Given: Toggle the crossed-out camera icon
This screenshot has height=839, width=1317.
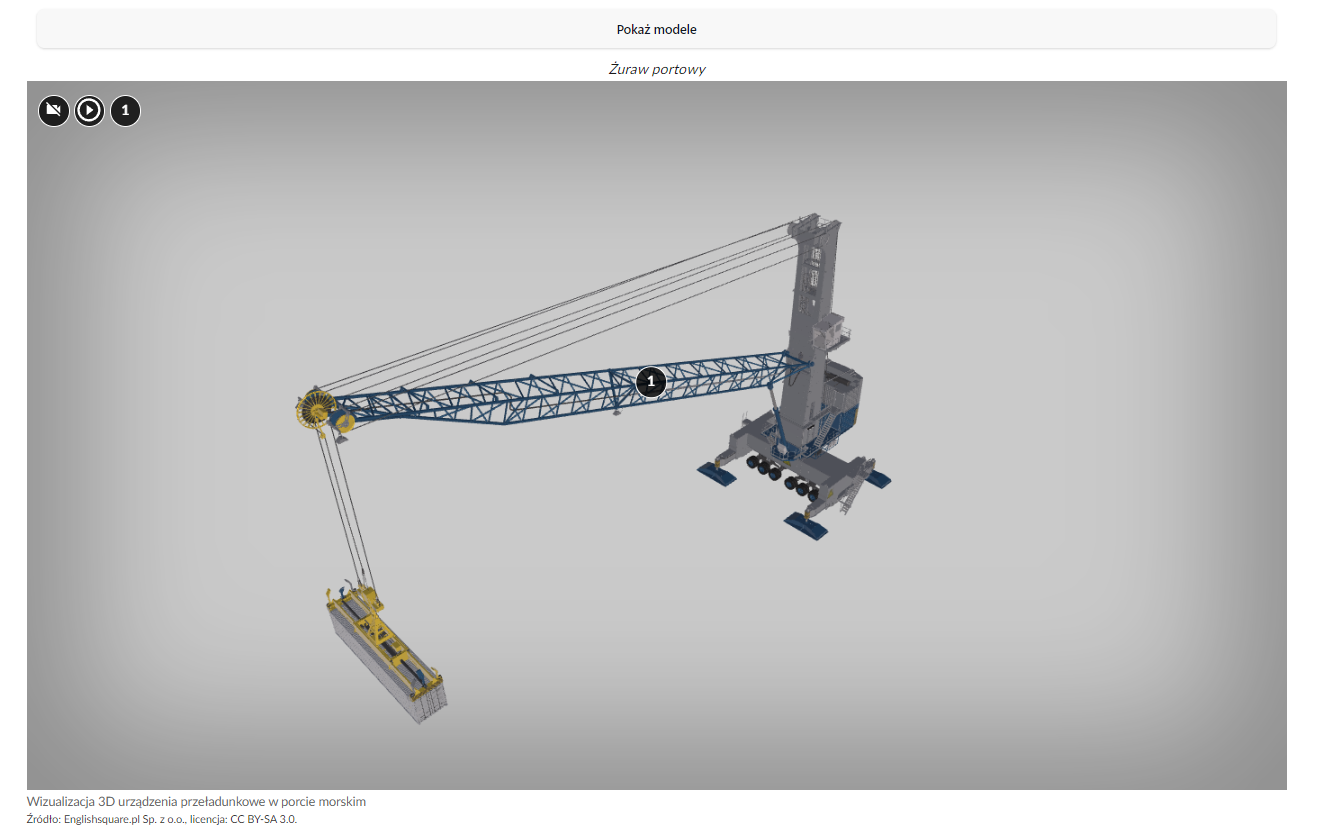Looking at the screenshot, I should click(54, 110).
